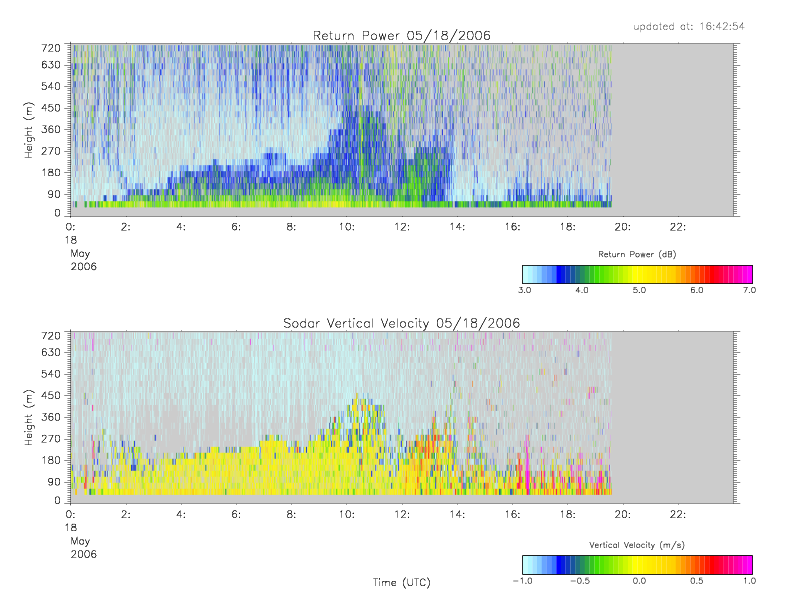Click the 0.5 tick on Vertical Velocity colorbar
791x611 pixels.
[x=697, y=581]
